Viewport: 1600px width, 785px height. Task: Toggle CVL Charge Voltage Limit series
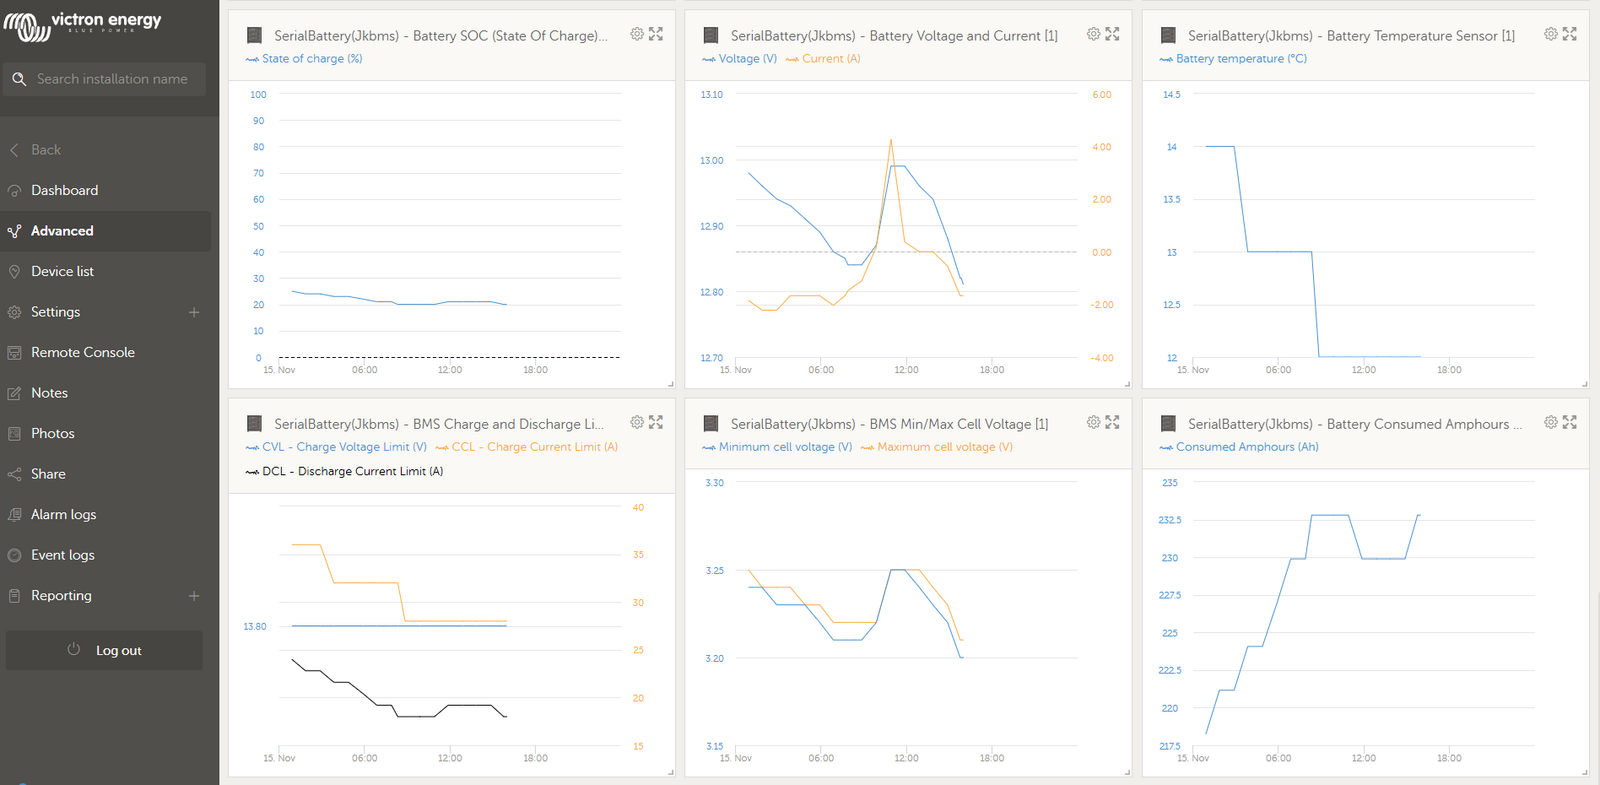pyautogui.click(x=336, y=447)
